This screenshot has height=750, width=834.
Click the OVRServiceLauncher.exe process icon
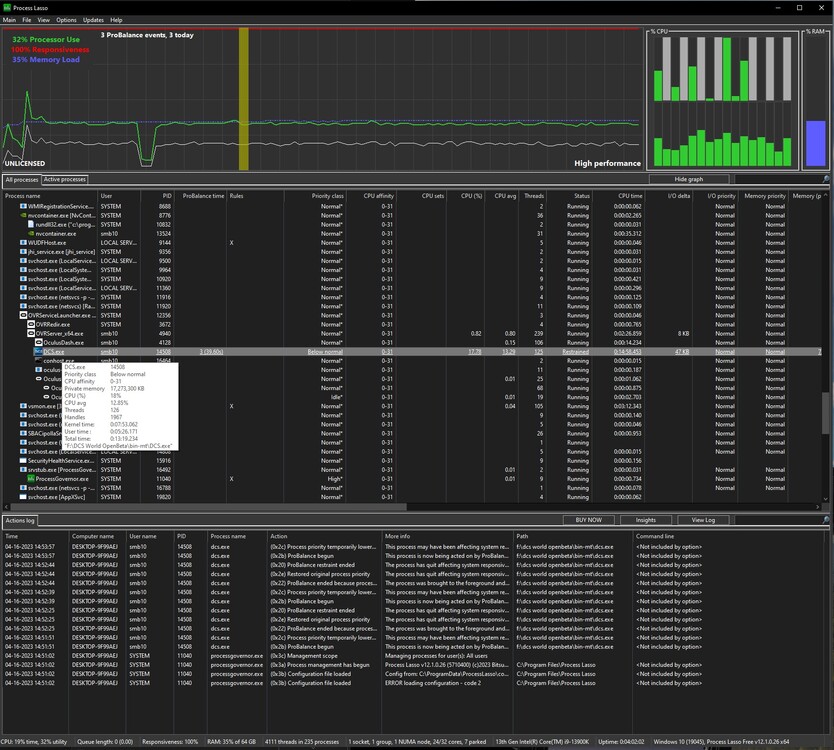(x=23, y=315)
